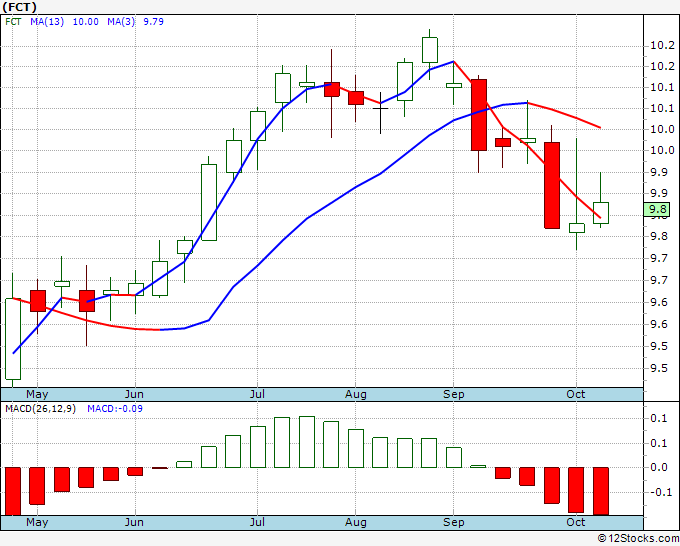Click the (FCT) chart title
Screen dimensions: 680x546
pyautogui.click(x=19, y=7)
